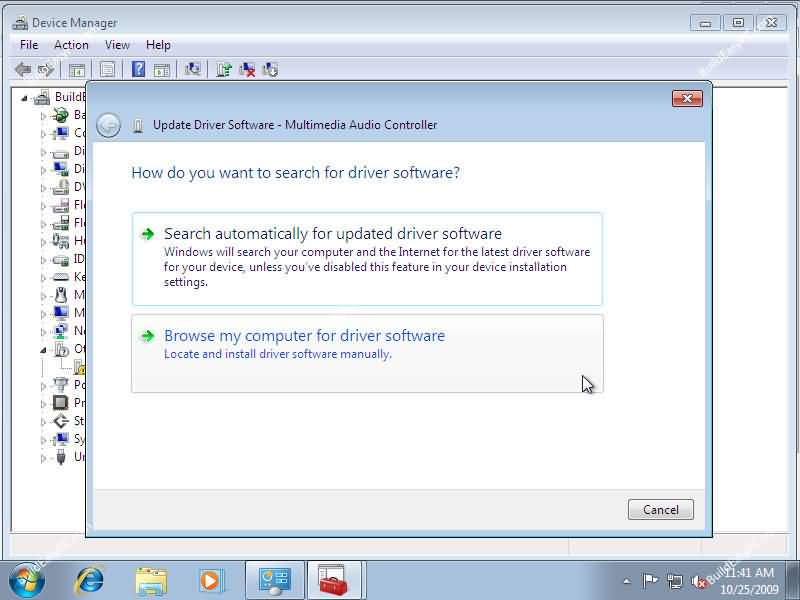Expand the Universal Serial Bus node arrow

[x=43, y=458]
